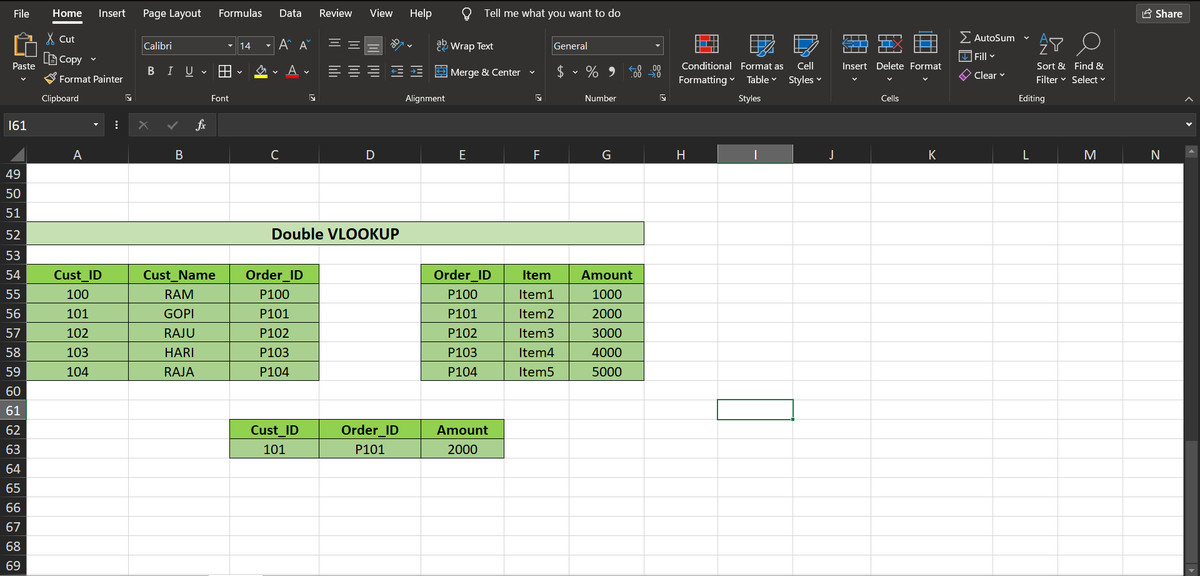Toggle Bold formatting
Viewport: 1200px width, 576px height.
point(150,72)
